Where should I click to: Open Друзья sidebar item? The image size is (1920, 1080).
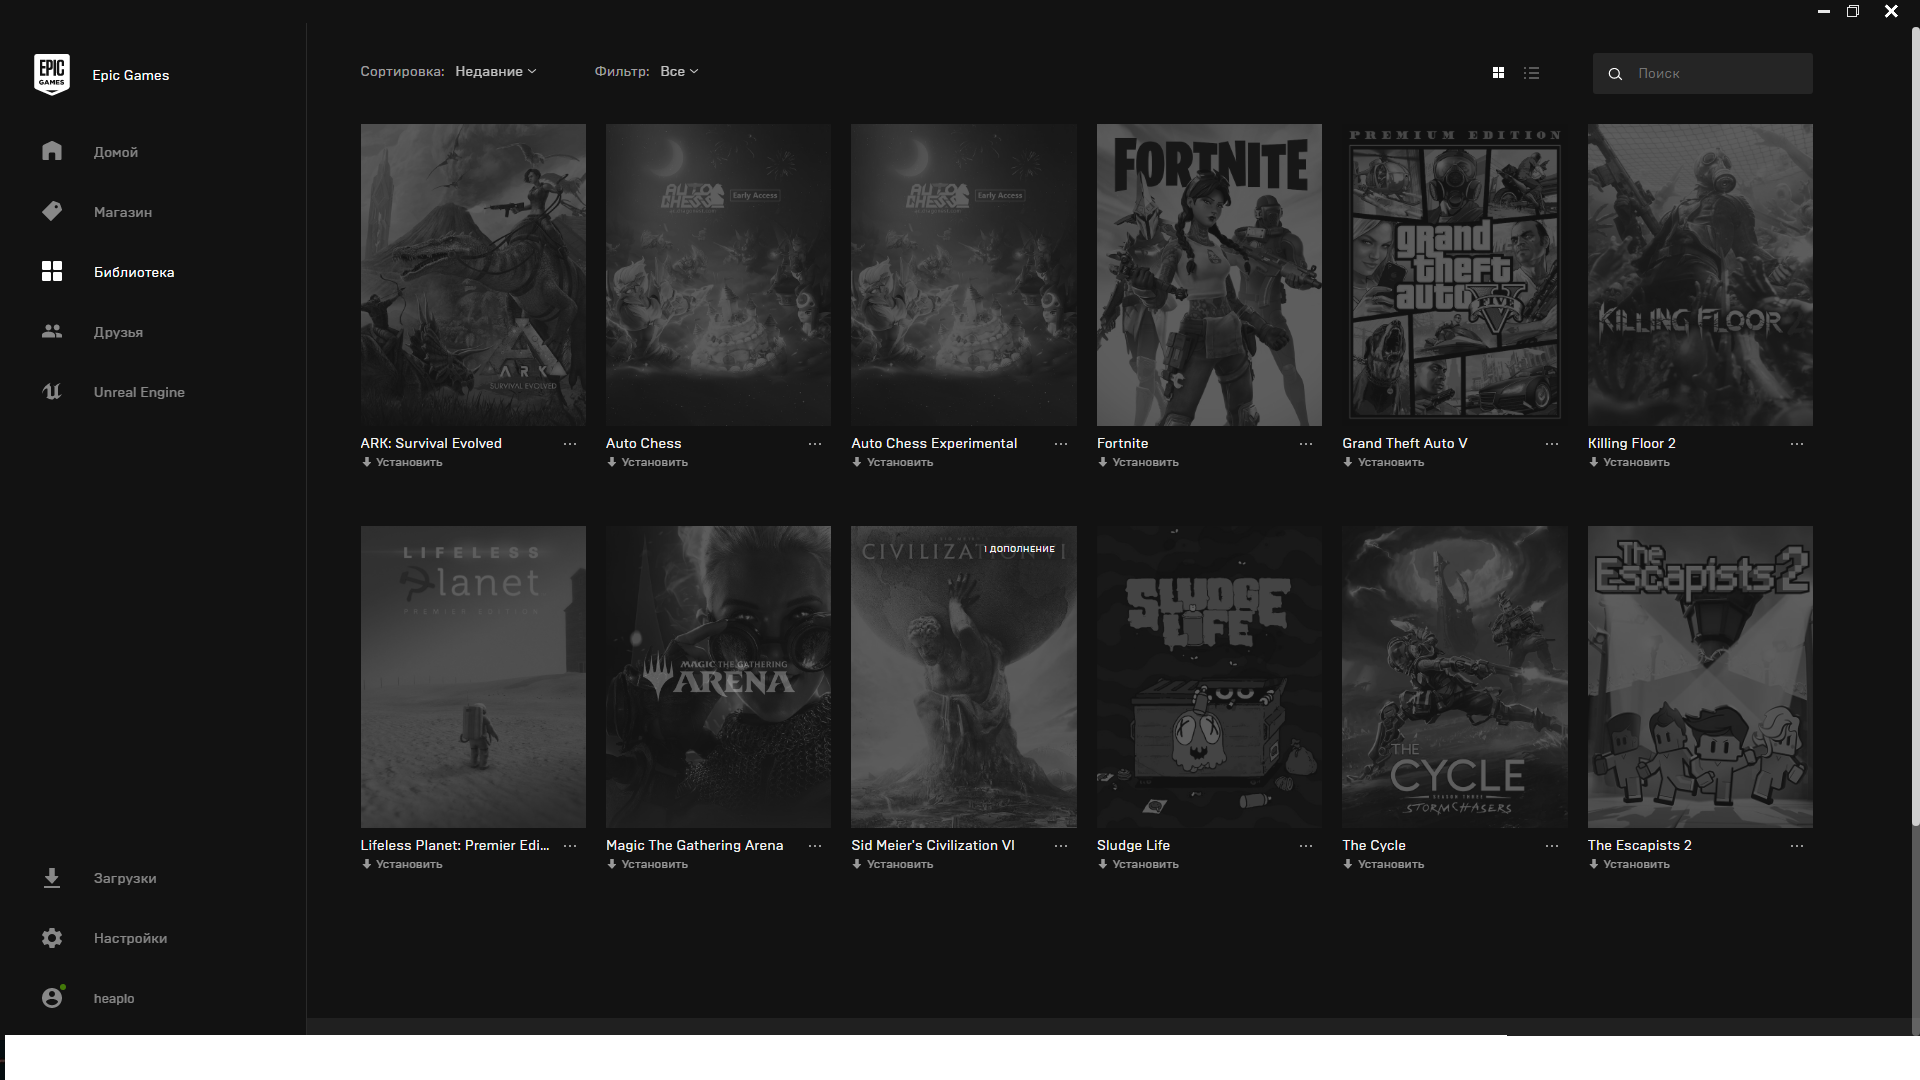(x=118, y=332)
